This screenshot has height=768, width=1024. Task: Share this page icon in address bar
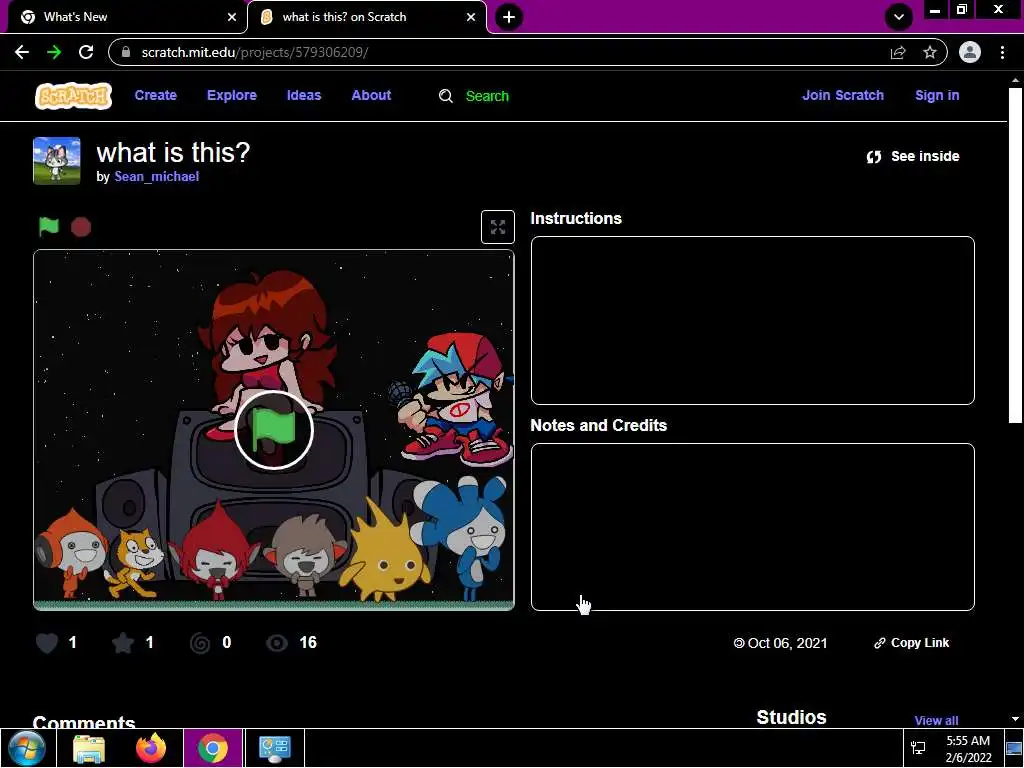tap(898, 52)
